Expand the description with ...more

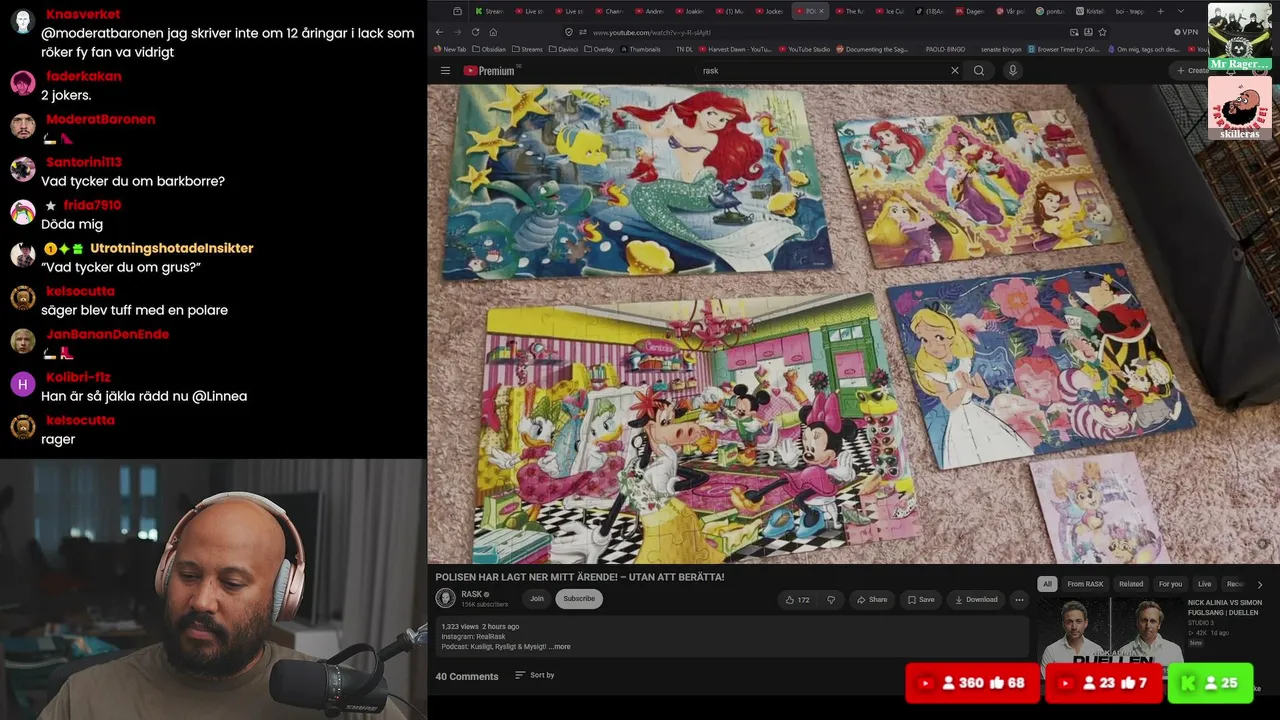click(x=559, y=647)
